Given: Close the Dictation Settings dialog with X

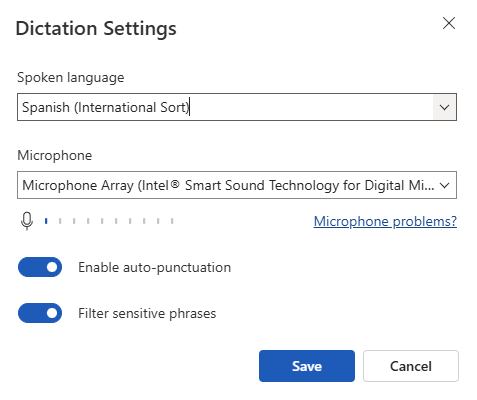Looking at the screenshot, I should point(449,23).
